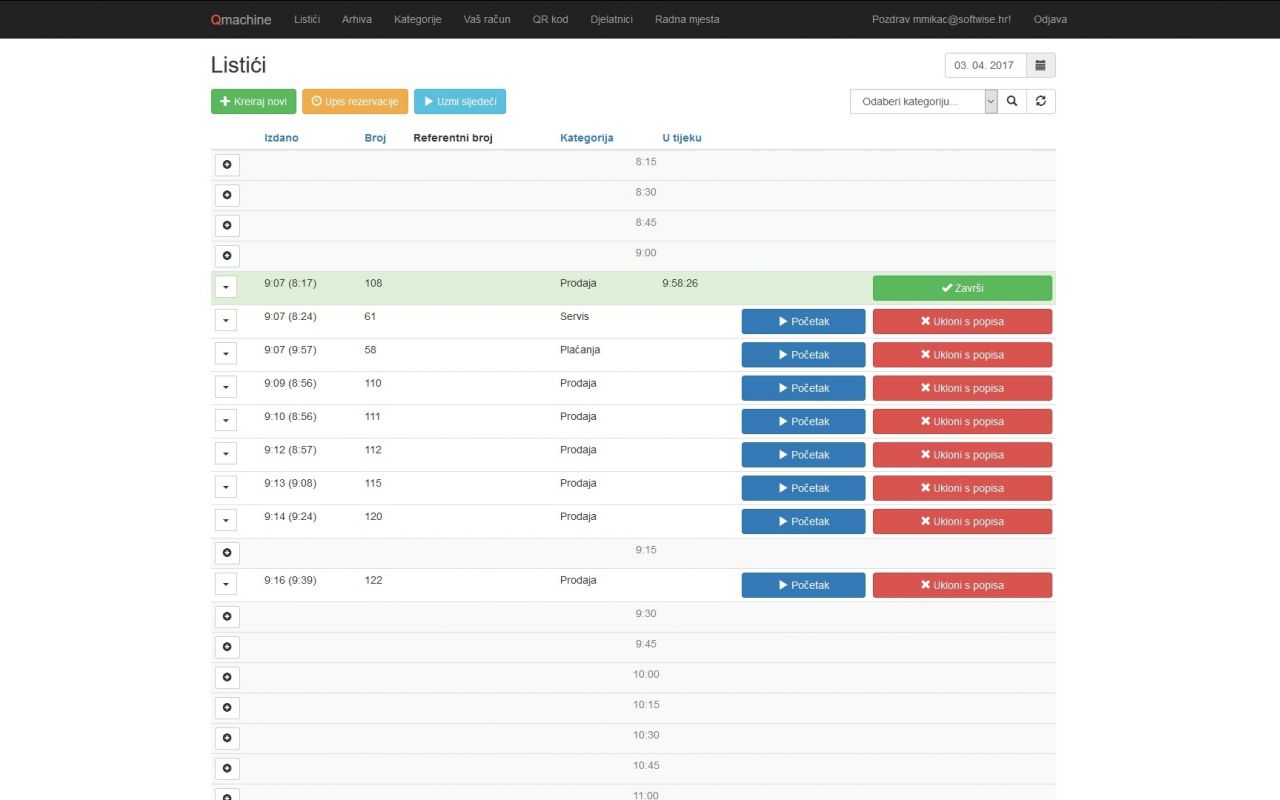Click Početak for ticket 112
This screenshot has width=1280, height=800.
803,455
